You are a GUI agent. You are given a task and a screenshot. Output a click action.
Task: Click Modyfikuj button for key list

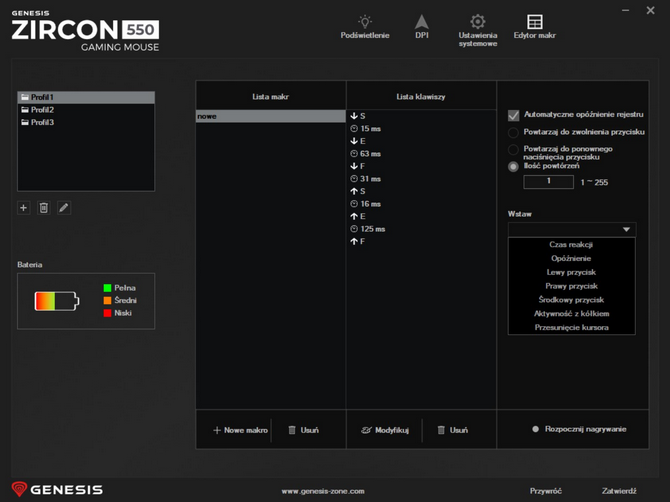[x=385, y=430]
